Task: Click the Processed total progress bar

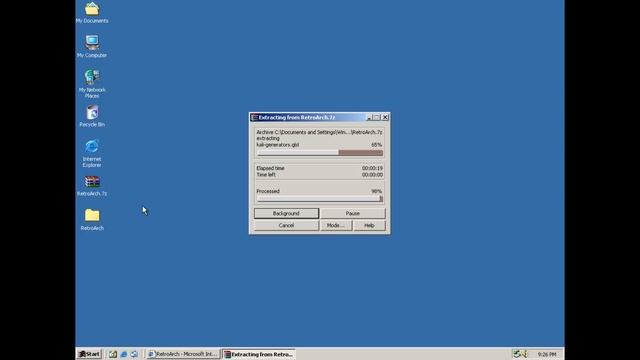Action: (x=320, y=199)
